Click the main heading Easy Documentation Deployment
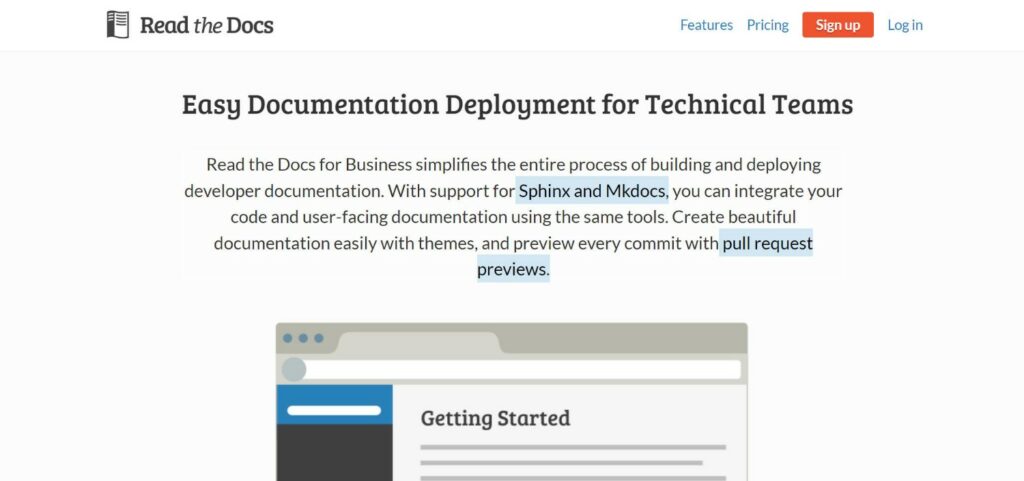 pos(517,104)
